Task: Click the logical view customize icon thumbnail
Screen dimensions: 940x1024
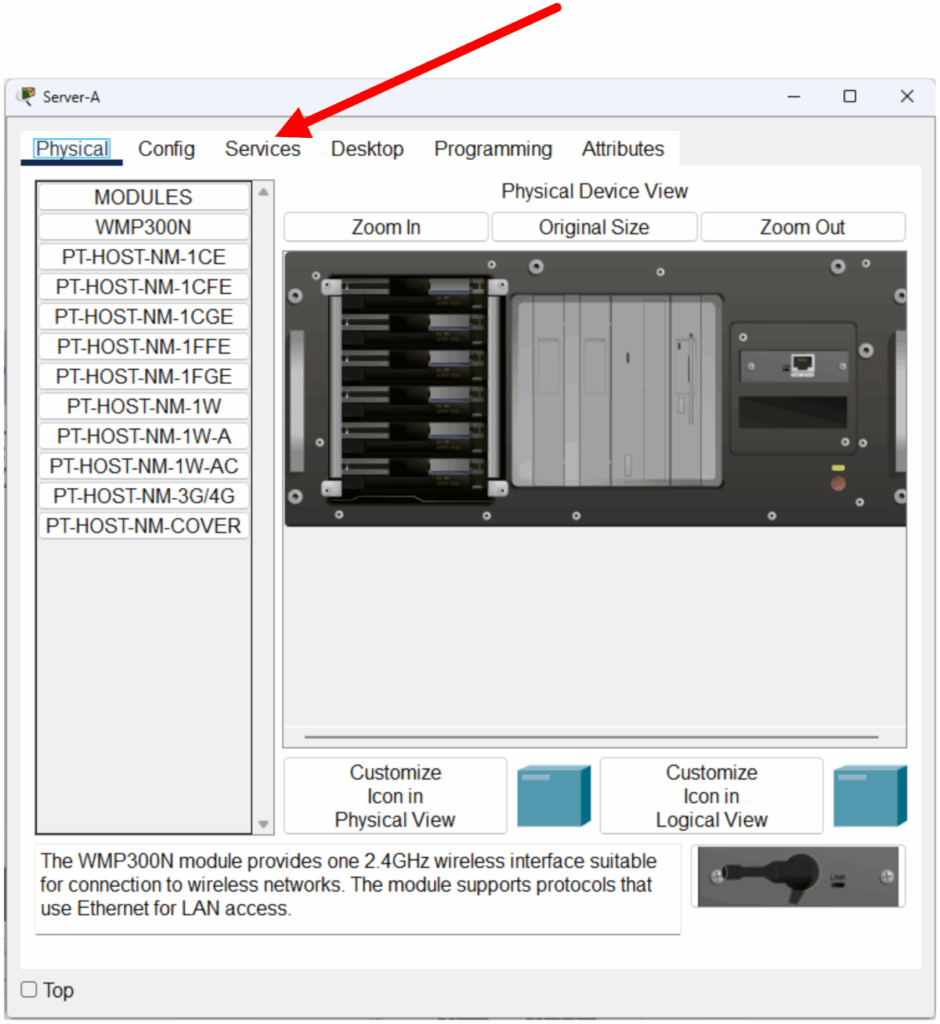Action: 869,796
